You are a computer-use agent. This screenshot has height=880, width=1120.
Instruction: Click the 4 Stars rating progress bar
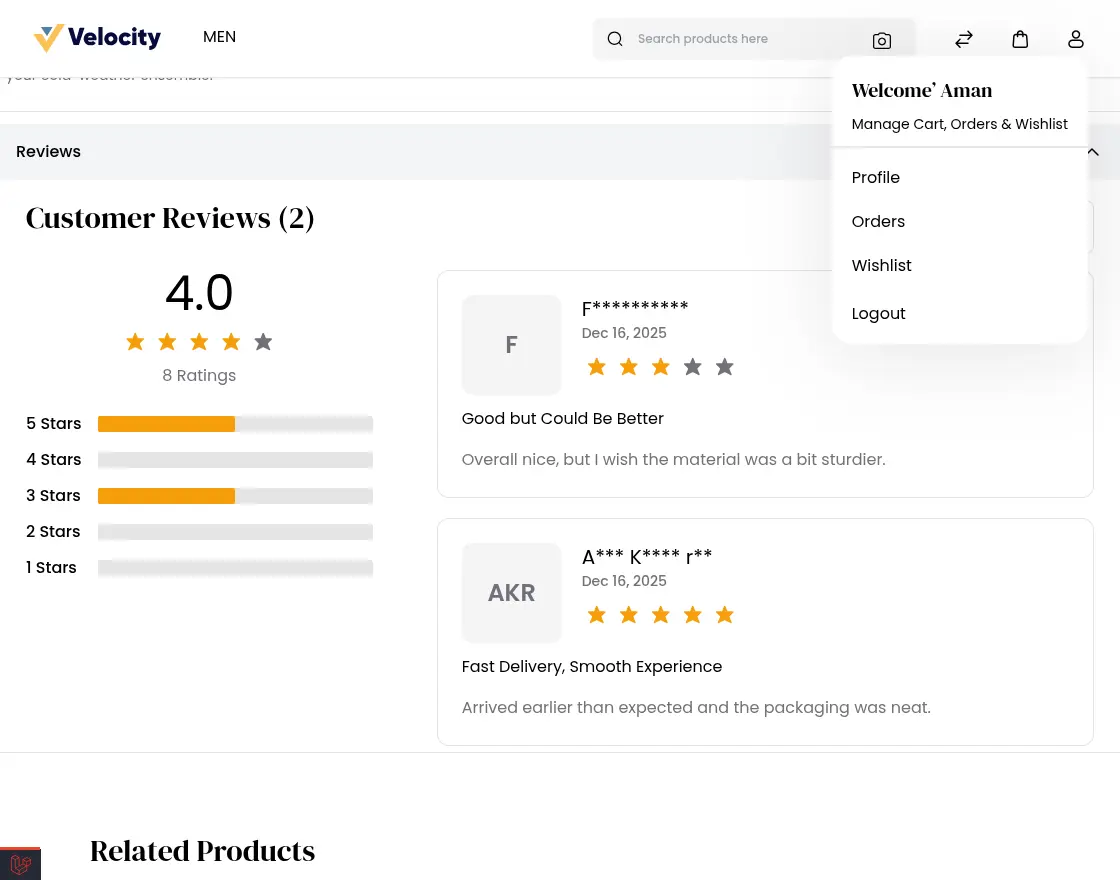tap(235, 460)
